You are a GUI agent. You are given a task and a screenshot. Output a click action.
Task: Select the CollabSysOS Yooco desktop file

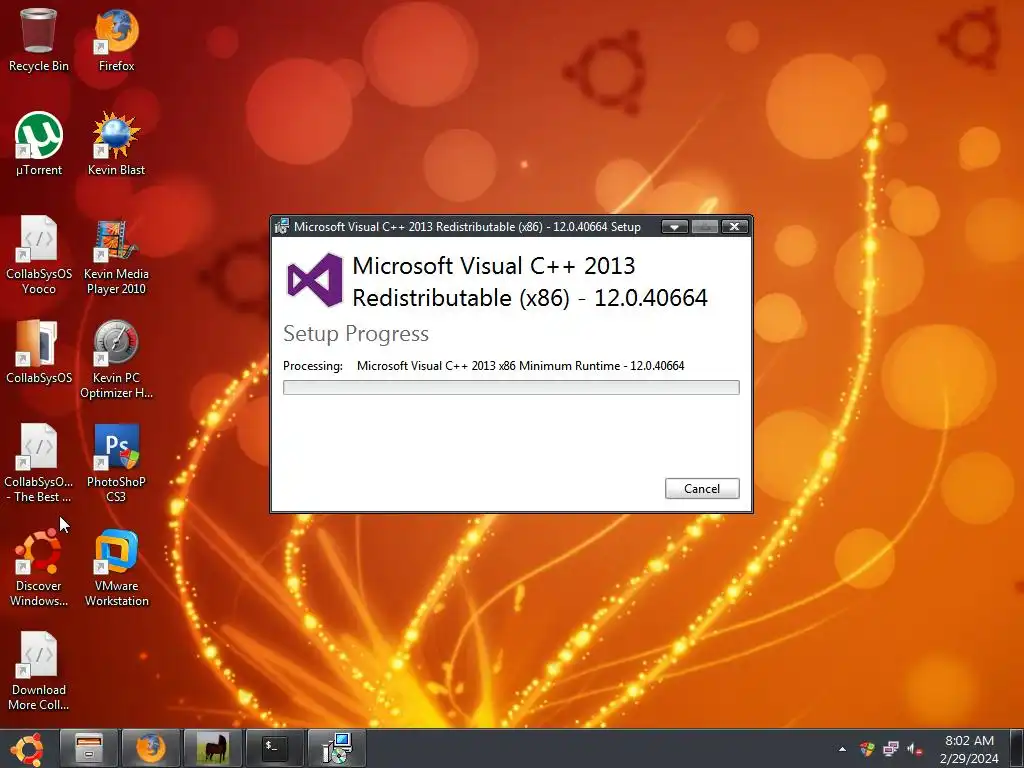coord(39,255)
